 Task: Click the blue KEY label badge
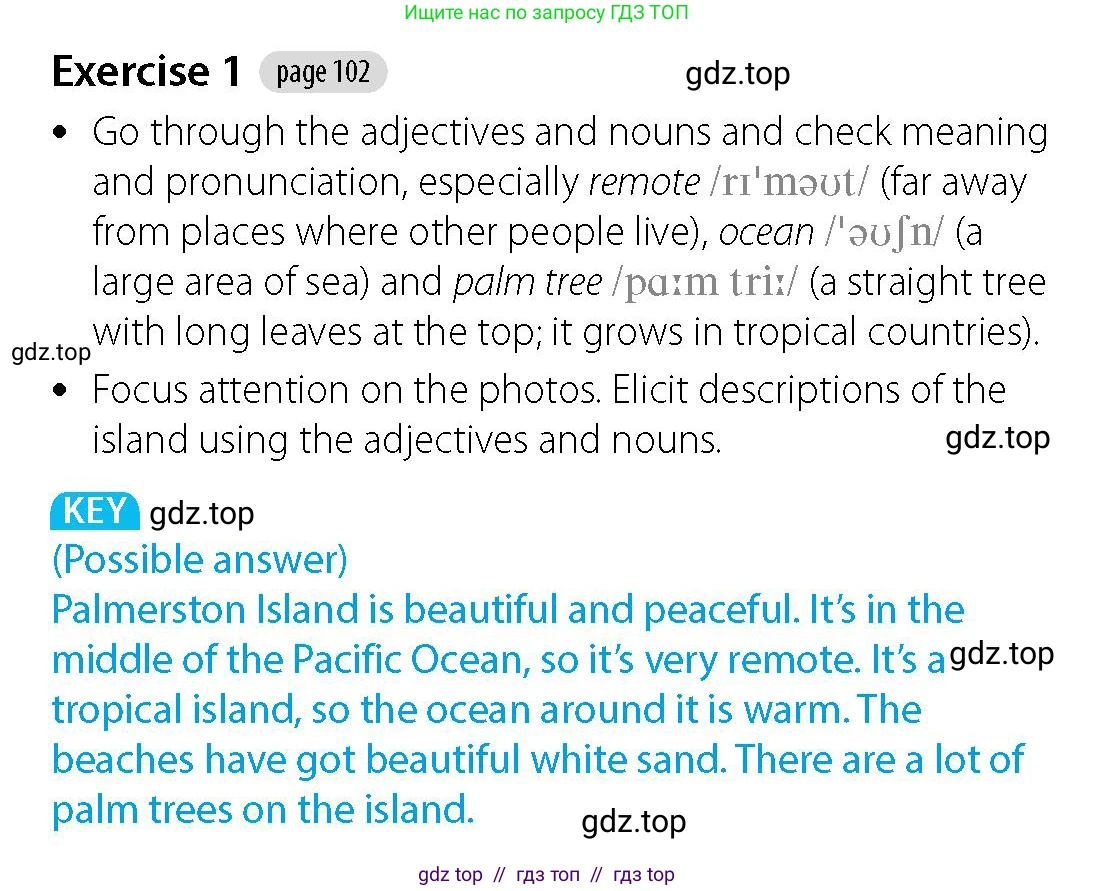pyautogui.click(x=94, y=511)
